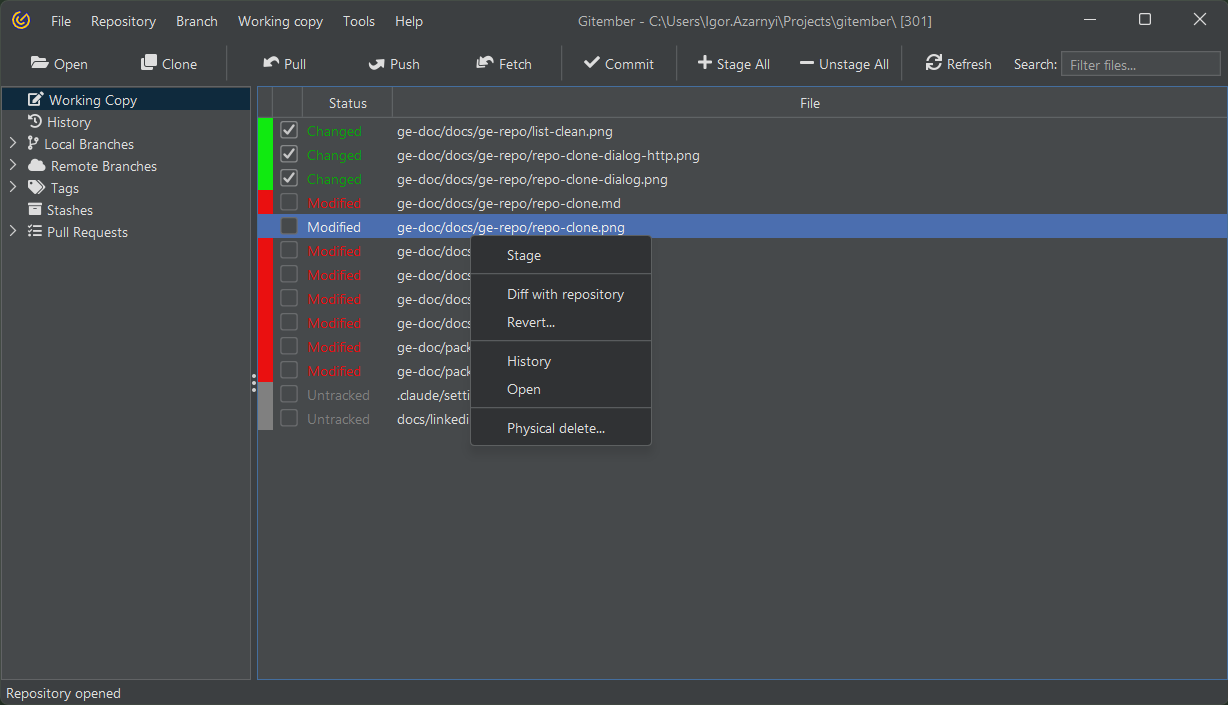Image resolution: width=1228 pixels, height=705 pixels.
Task: Click the Open folder icon in toolbar
Action: [x=40, y=63]
